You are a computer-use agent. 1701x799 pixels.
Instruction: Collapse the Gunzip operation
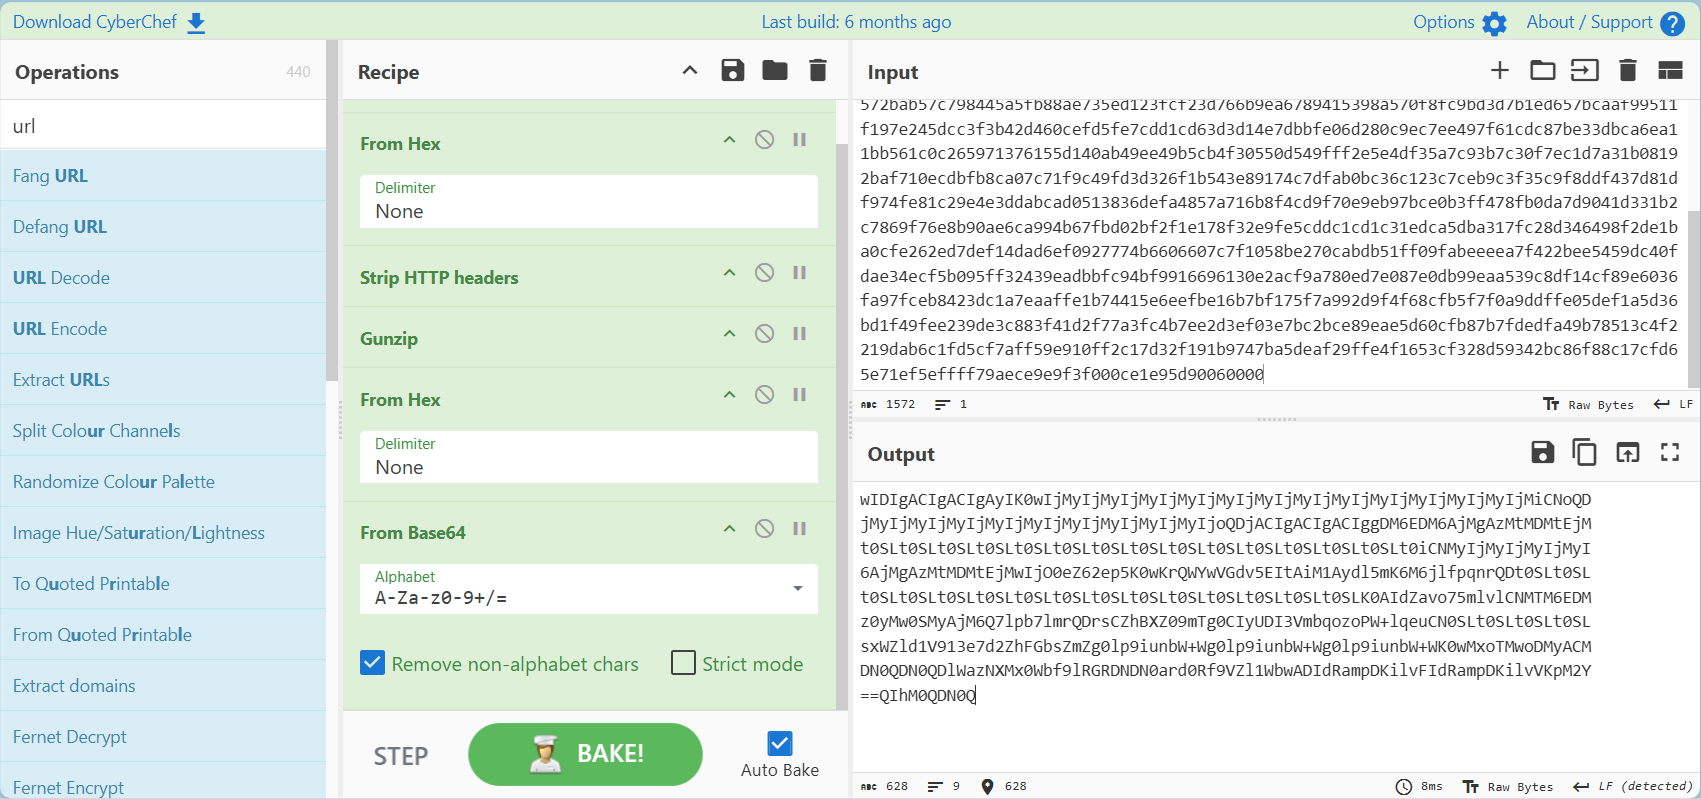(730, 334)
